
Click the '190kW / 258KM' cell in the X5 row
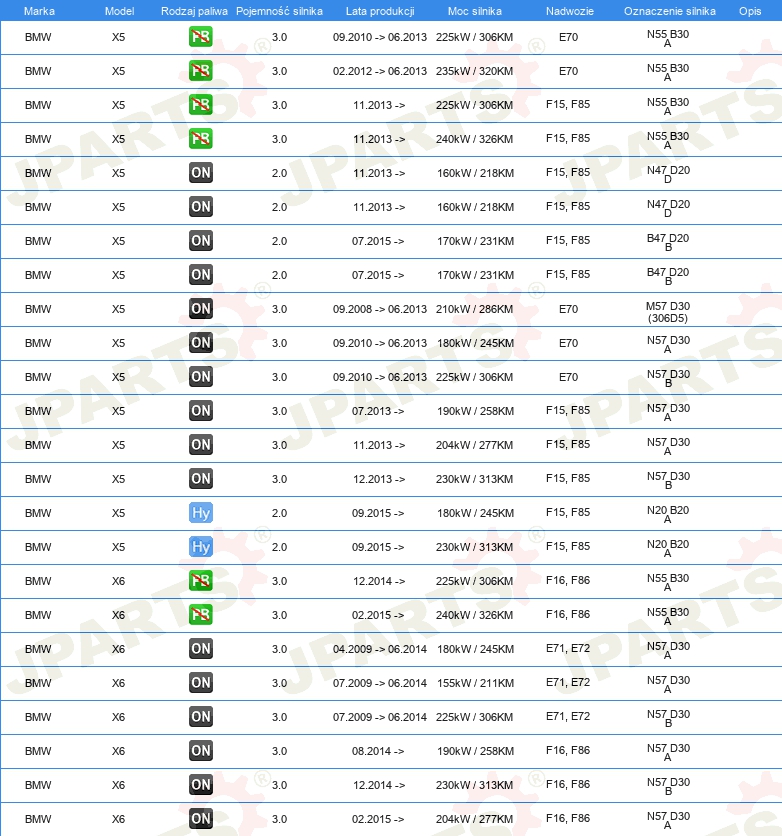coord(475,411)
